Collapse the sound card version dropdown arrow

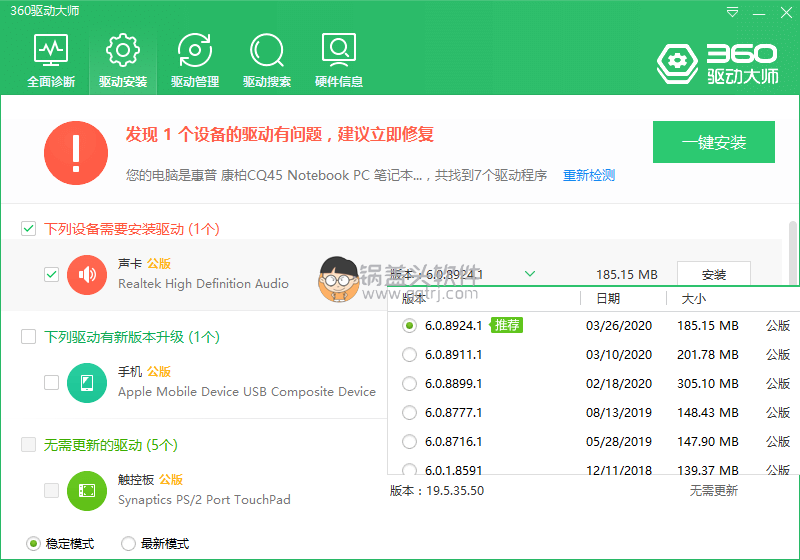click(x=530, y=274)
